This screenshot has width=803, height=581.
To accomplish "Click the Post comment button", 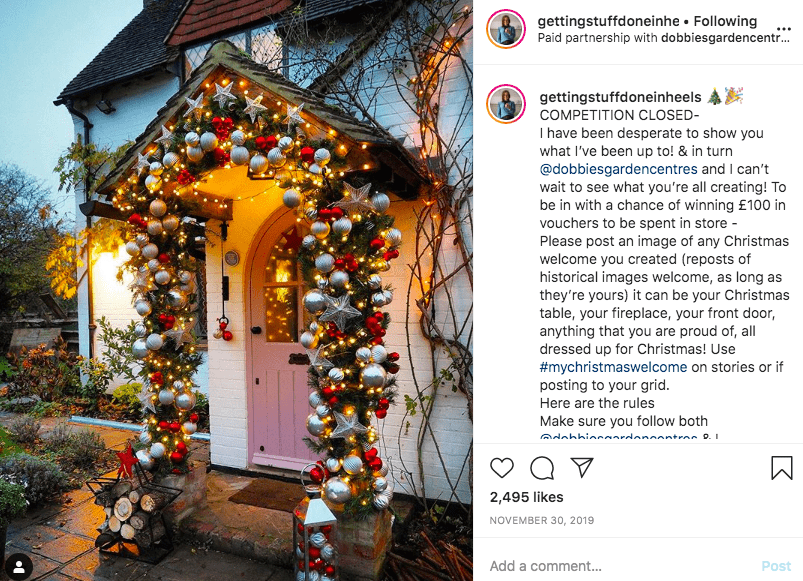I will 776,566.
